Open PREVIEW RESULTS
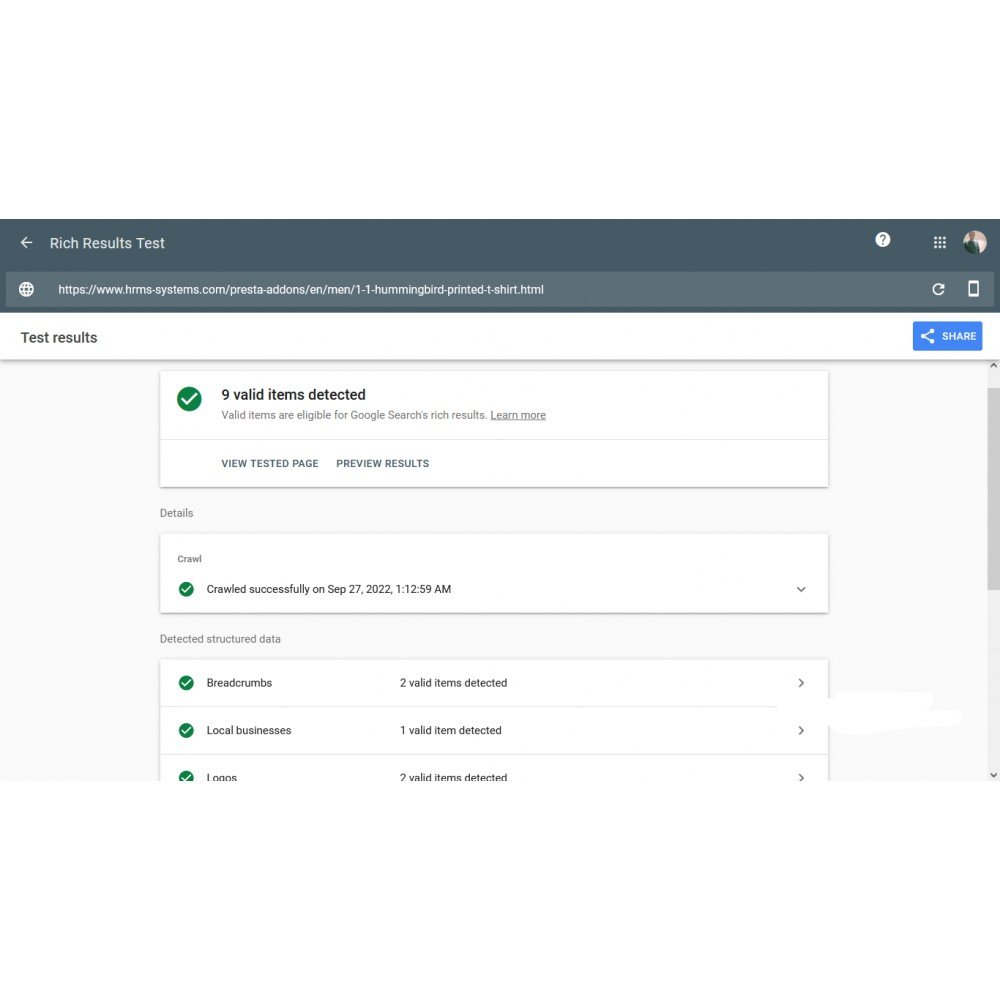The width and height of the screenshot is (1000, 1000). pos(383,464)
